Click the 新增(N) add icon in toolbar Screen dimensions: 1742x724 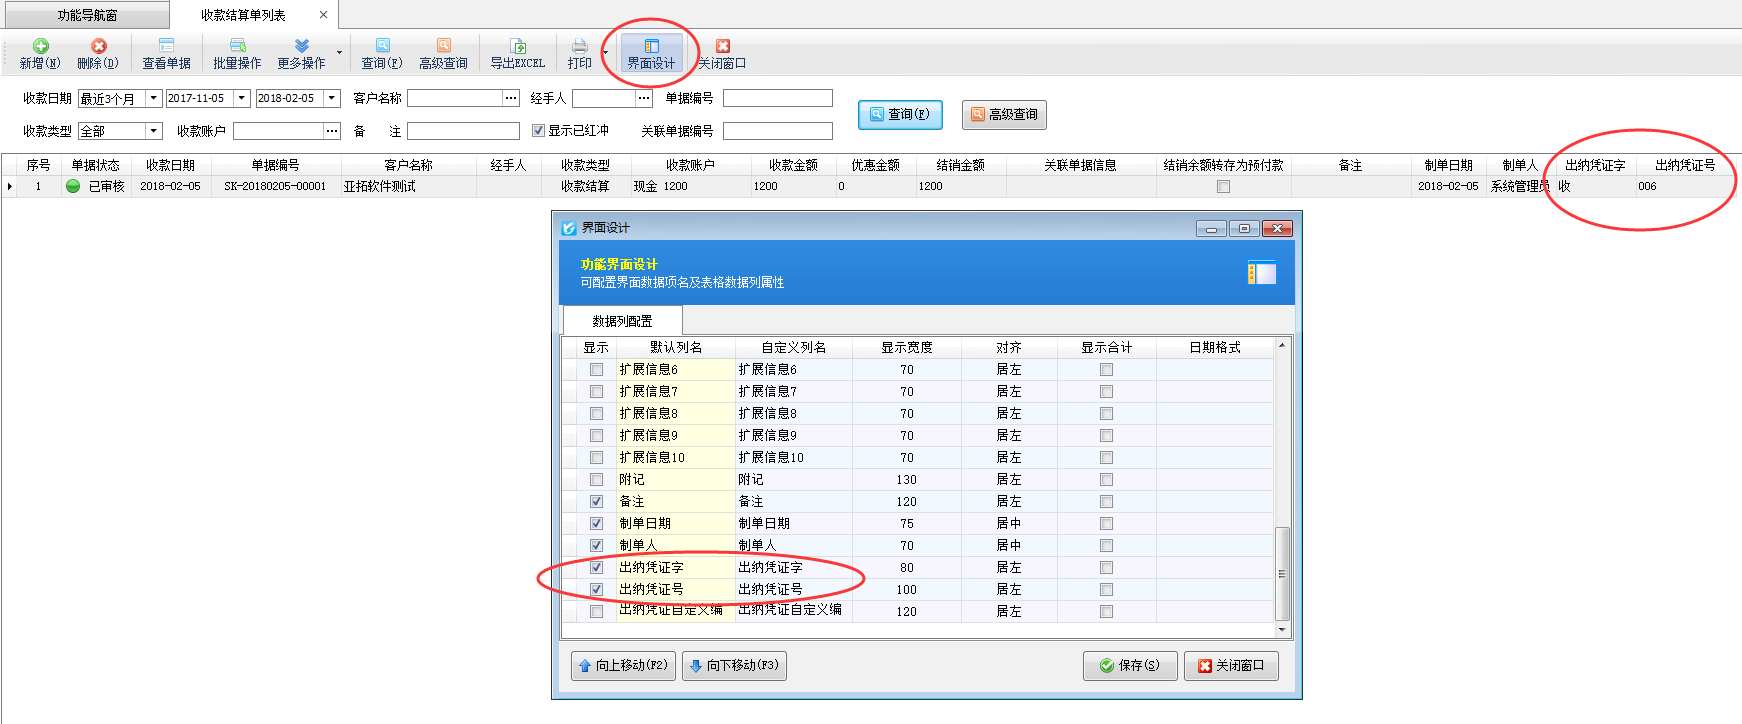point(40,46)
